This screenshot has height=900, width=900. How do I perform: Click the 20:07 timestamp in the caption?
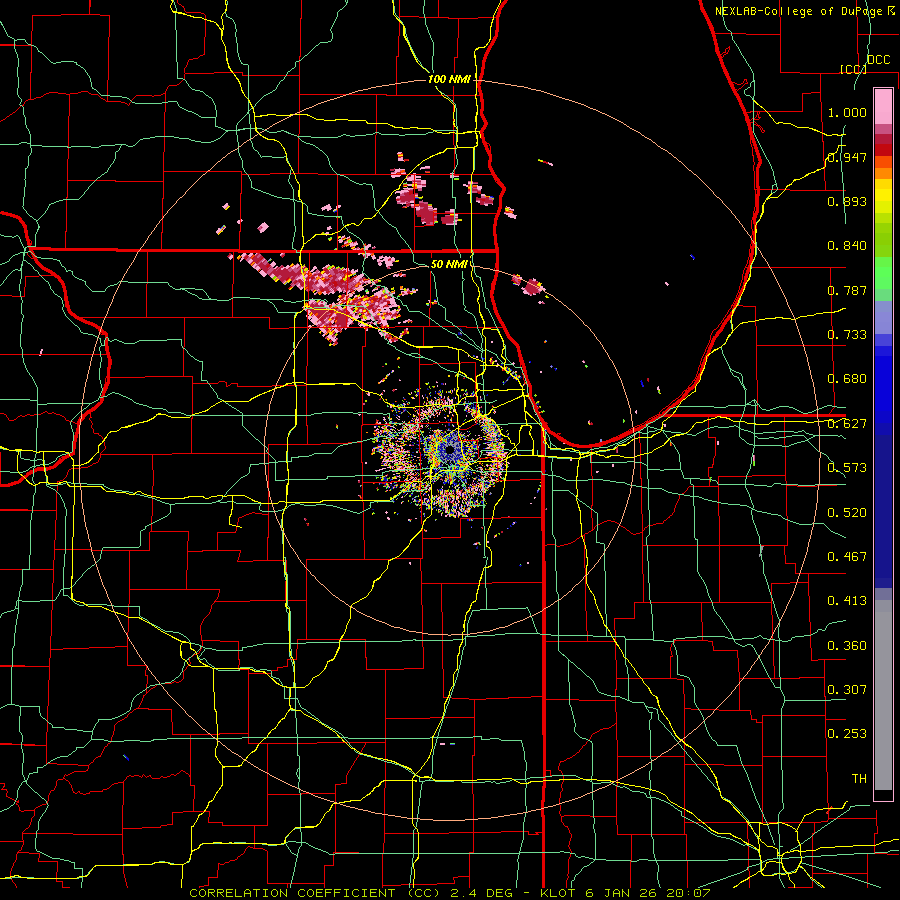coord(686,893)
